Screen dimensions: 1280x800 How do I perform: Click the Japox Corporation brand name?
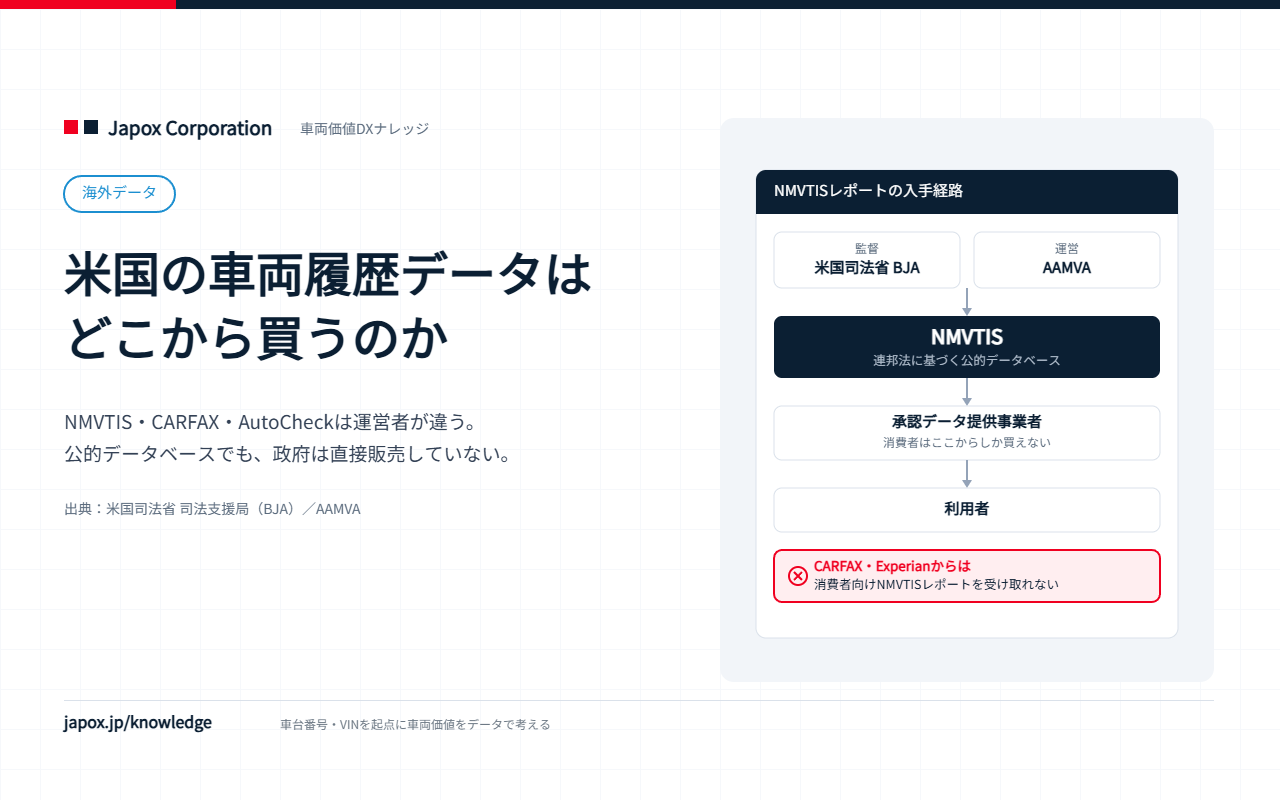190,128
